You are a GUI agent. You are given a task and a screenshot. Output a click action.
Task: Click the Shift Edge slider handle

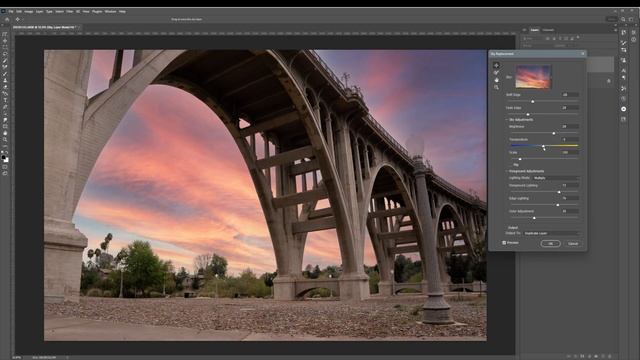coord(533,101)
